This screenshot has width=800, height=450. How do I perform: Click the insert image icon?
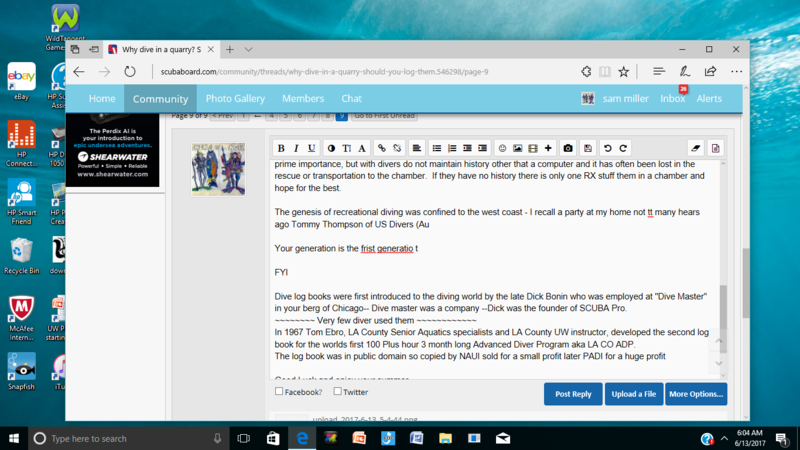click(517, 148)
